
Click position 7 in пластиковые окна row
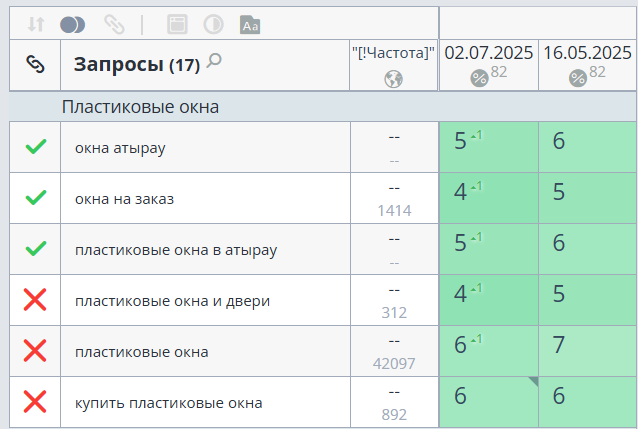point(588,351)
